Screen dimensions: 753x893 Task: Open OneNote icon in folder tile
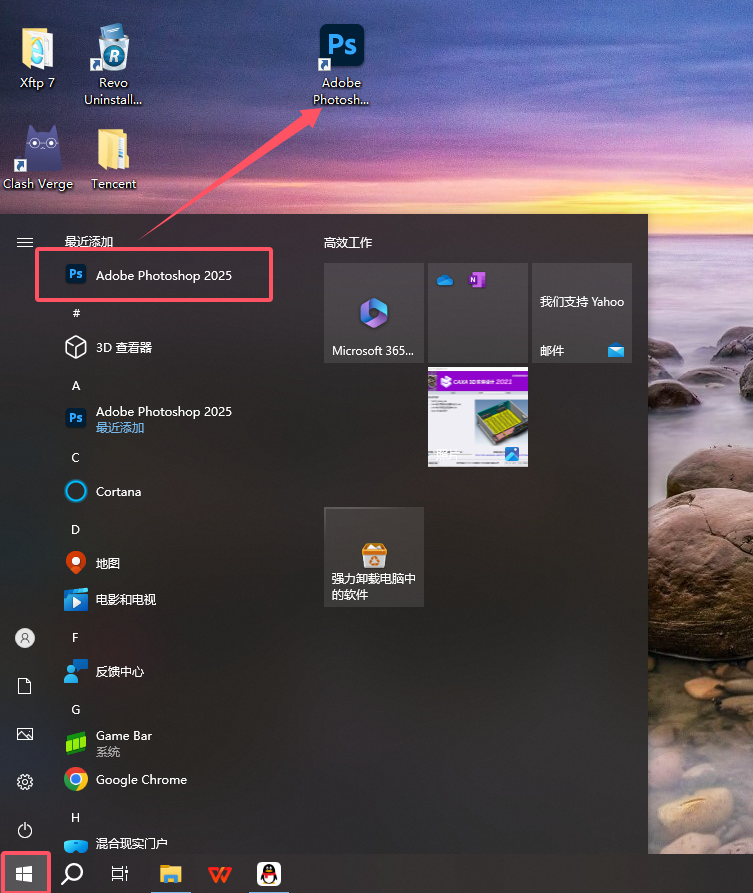click(476, 280)
